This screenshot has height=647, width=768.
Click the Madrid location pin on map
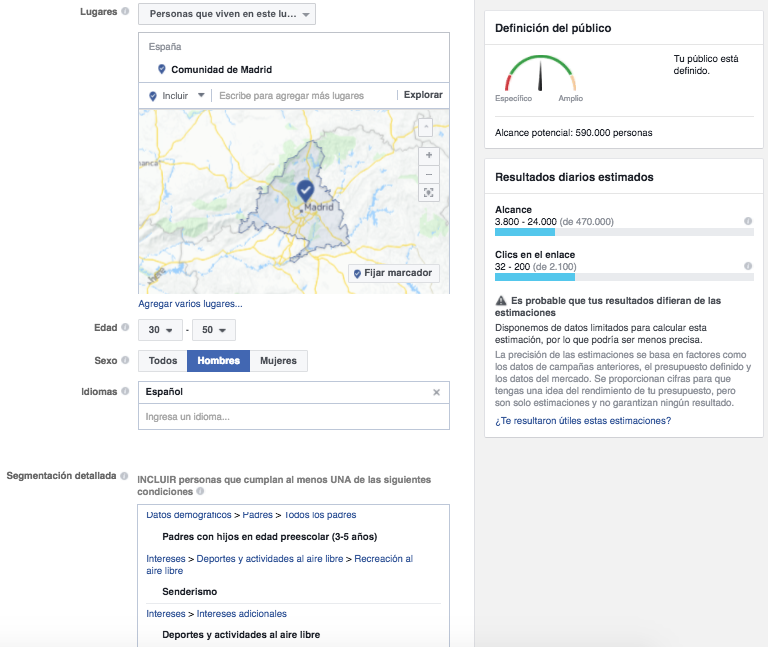tap(305, 189)
